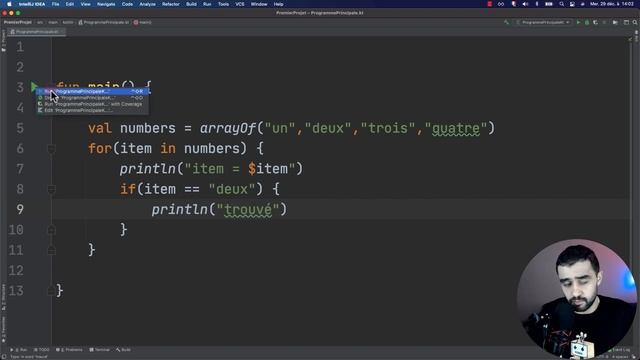Open the Edit menu
640x360 pixels.
tap(70, 4)
